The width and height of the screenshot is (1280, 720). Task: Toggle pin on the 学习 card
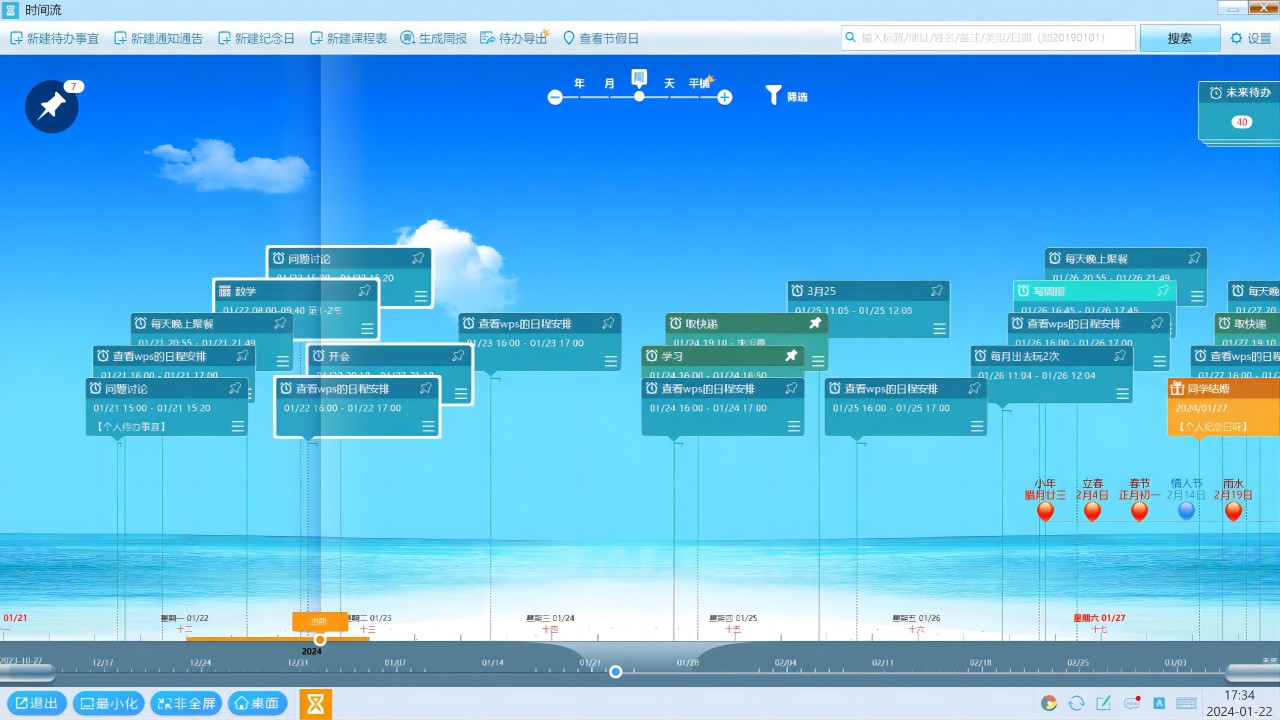coord(791,356)
